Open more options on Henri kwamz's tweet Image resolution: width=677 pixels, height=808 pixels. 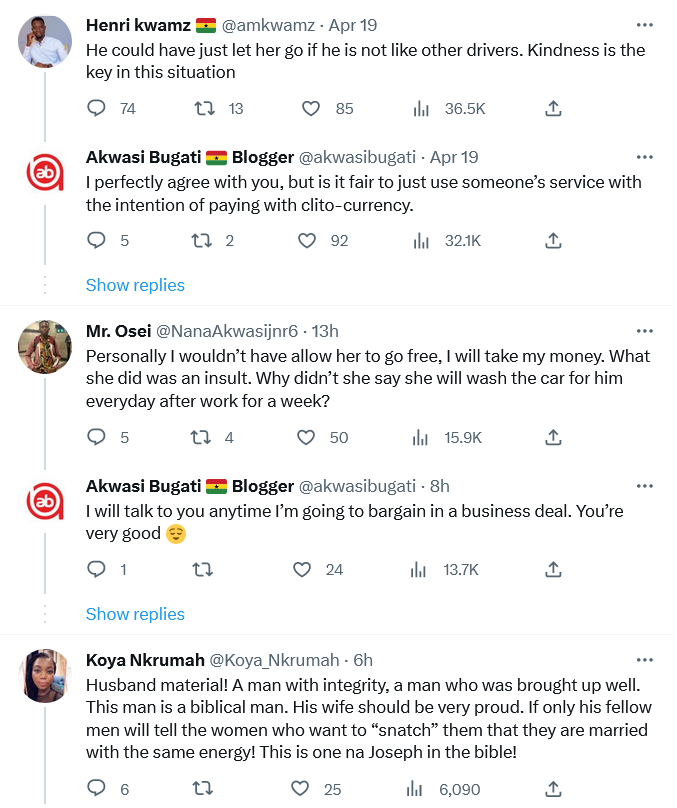point(645,24)
